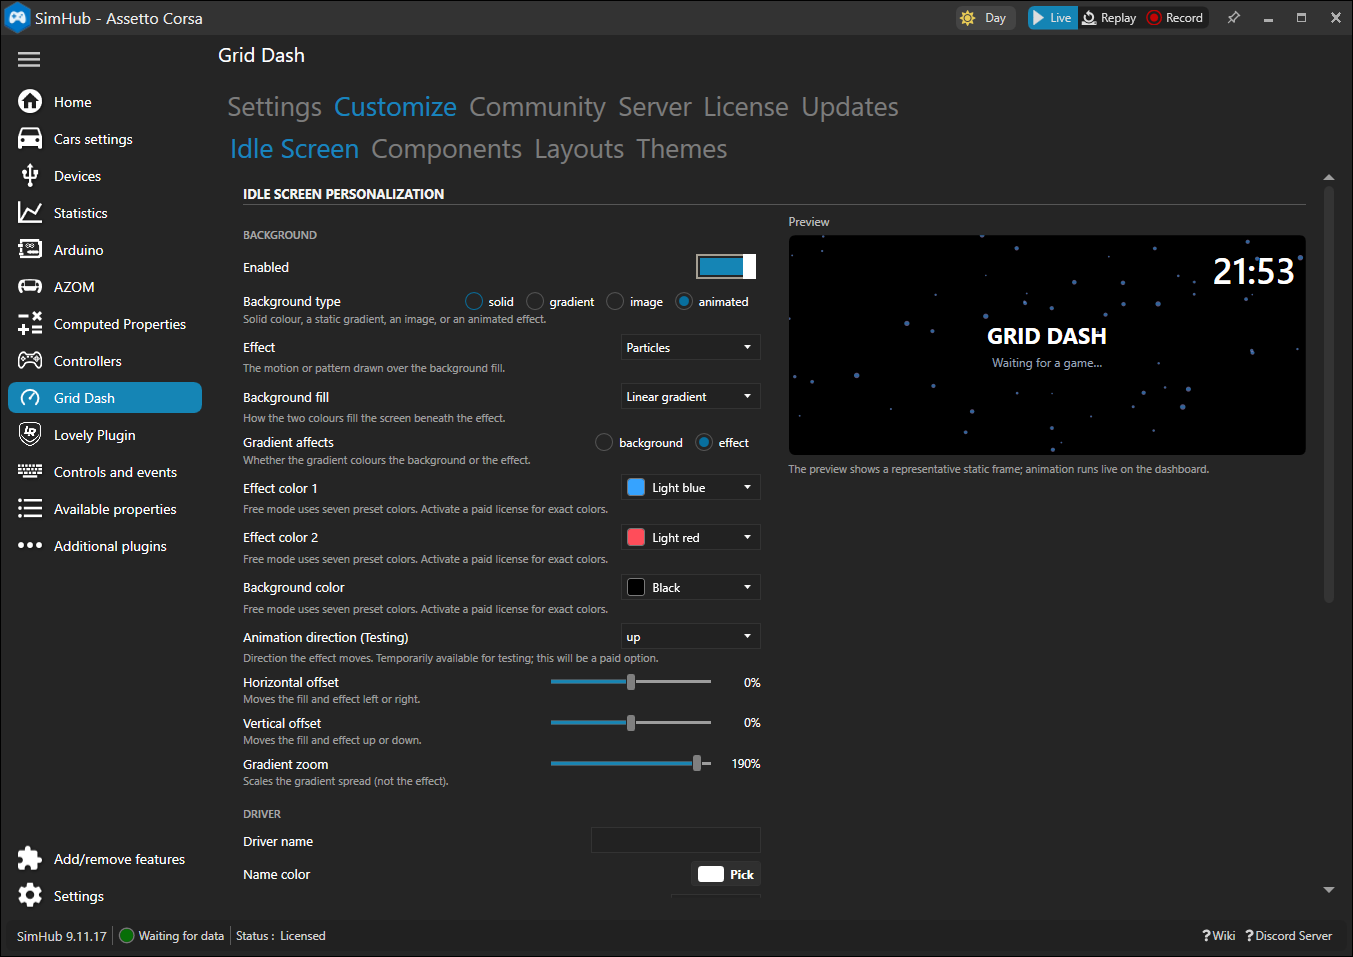Screen dimensions: 1353x957
Task: Click the Additional plugins dots icon
Action: pyautogui.click(x=30, y=545)
